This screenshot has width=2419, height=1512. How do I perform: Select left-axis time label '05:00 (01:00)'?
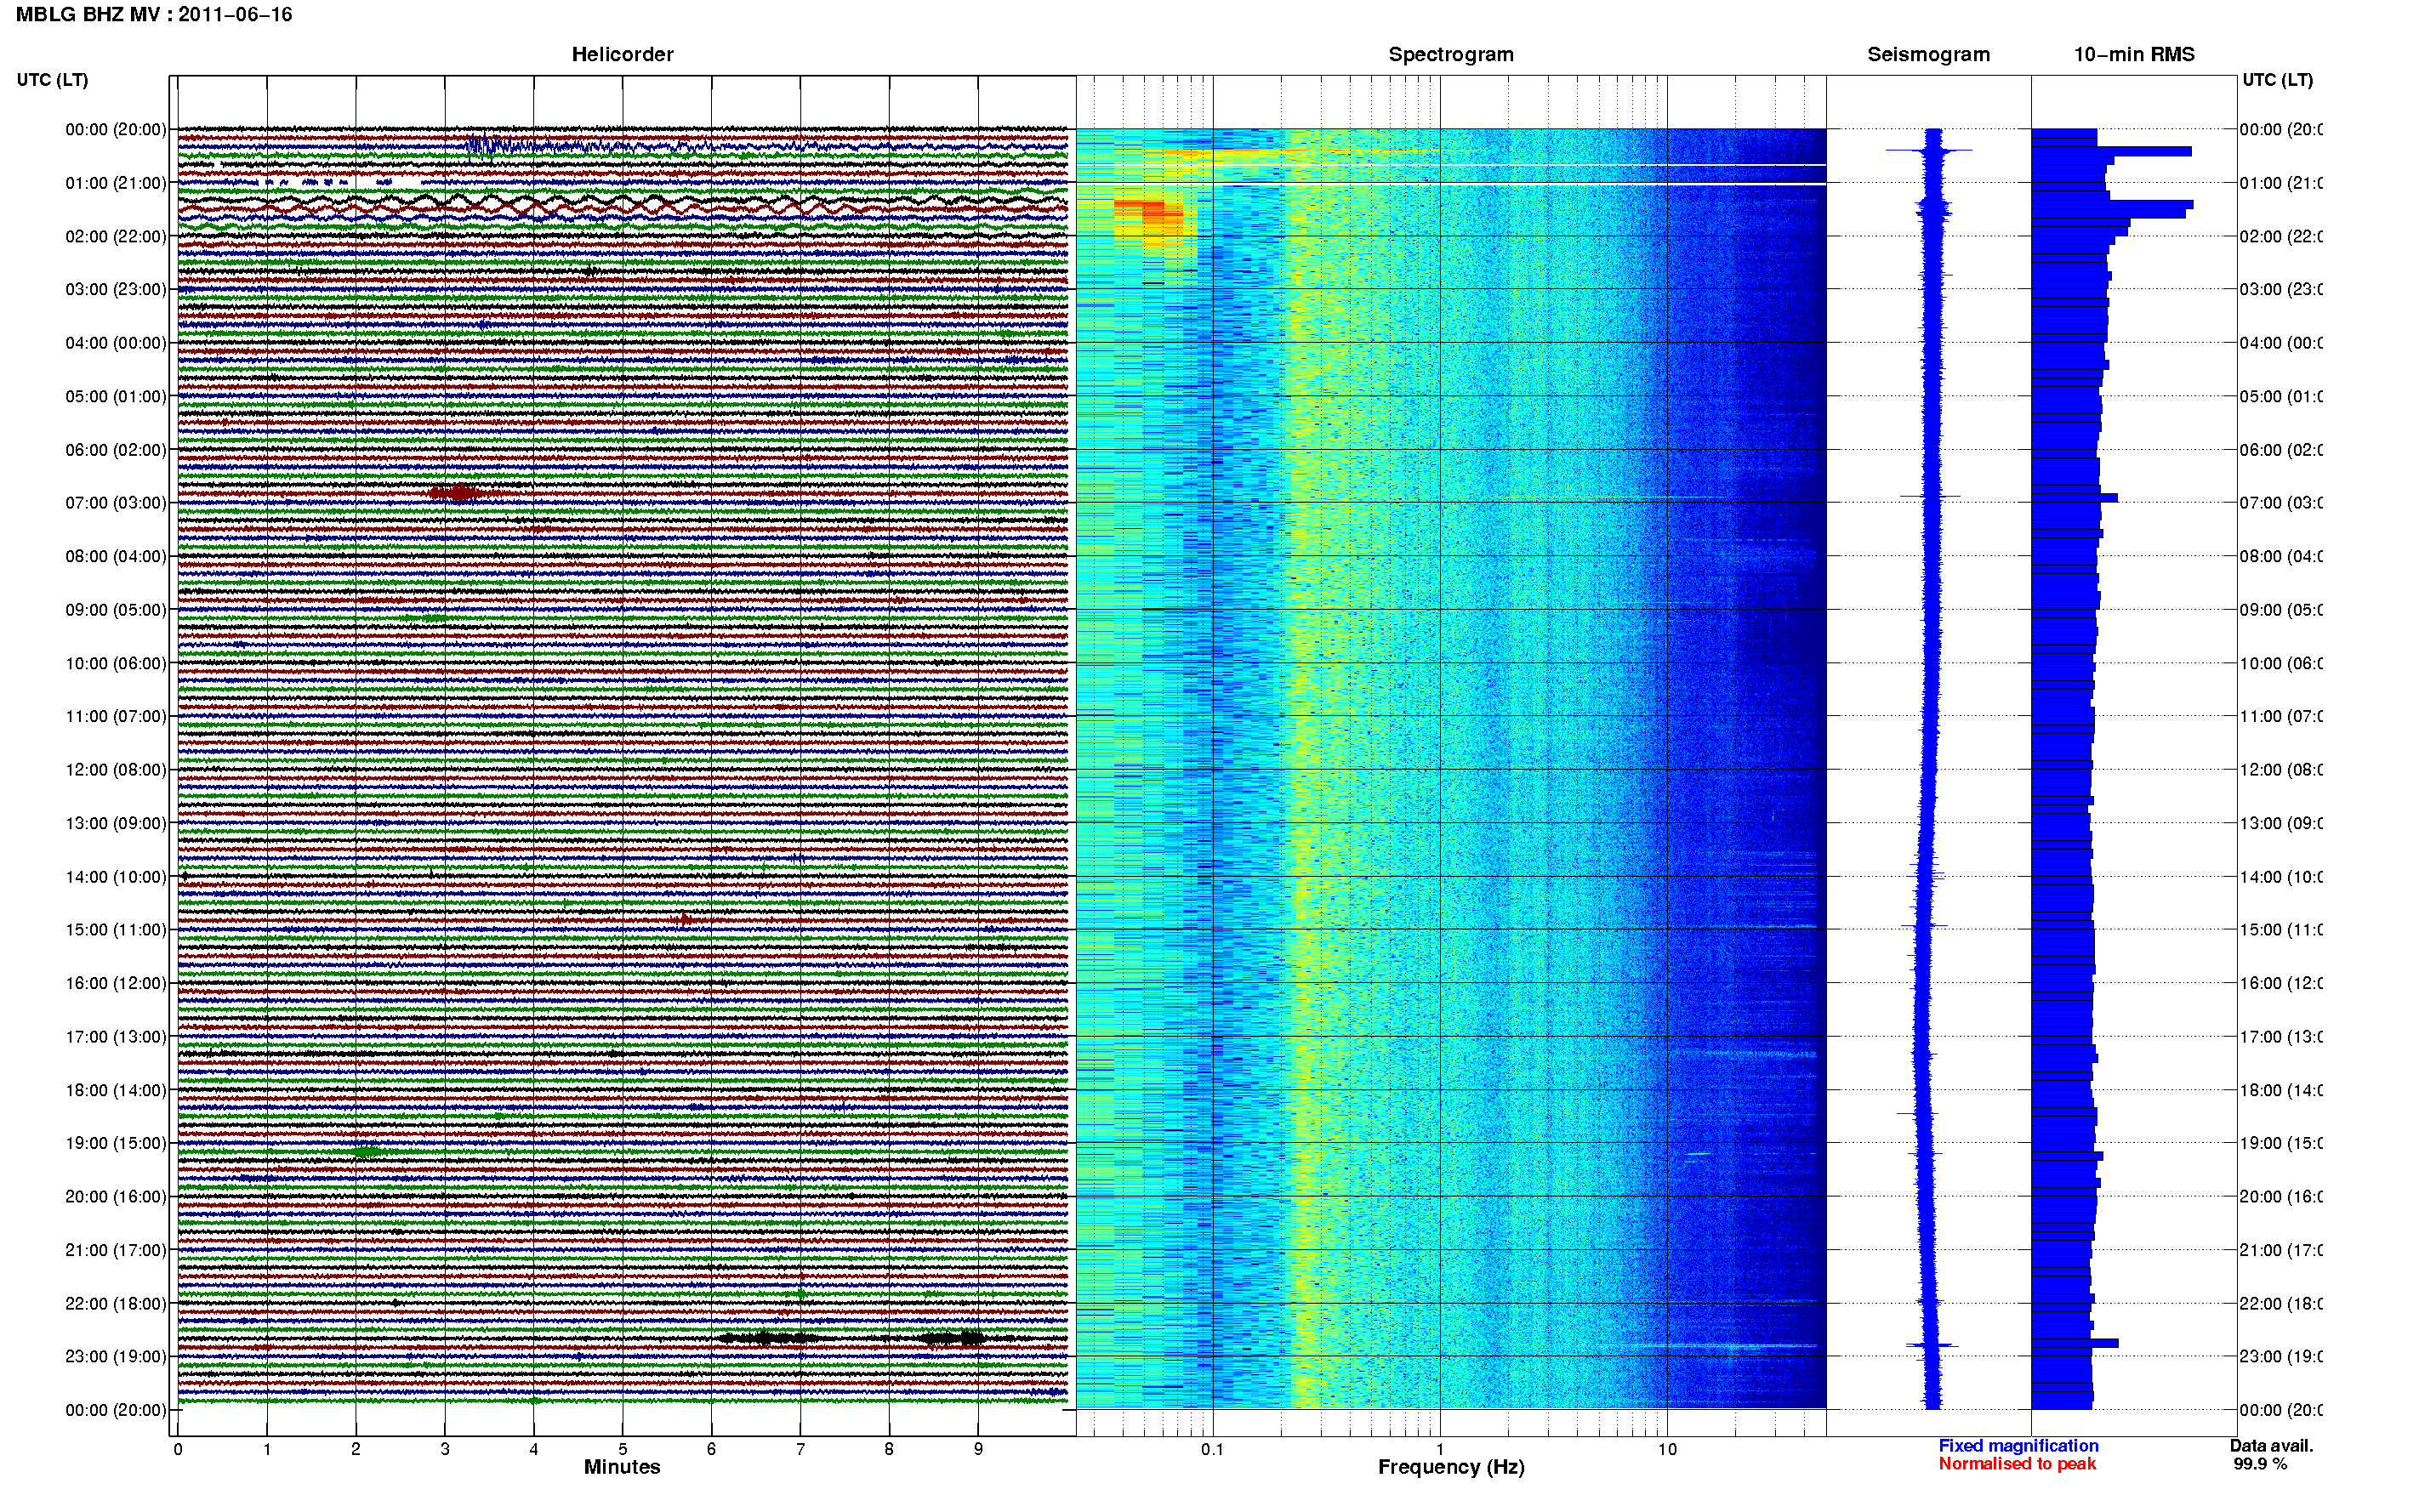click(116, 396)
